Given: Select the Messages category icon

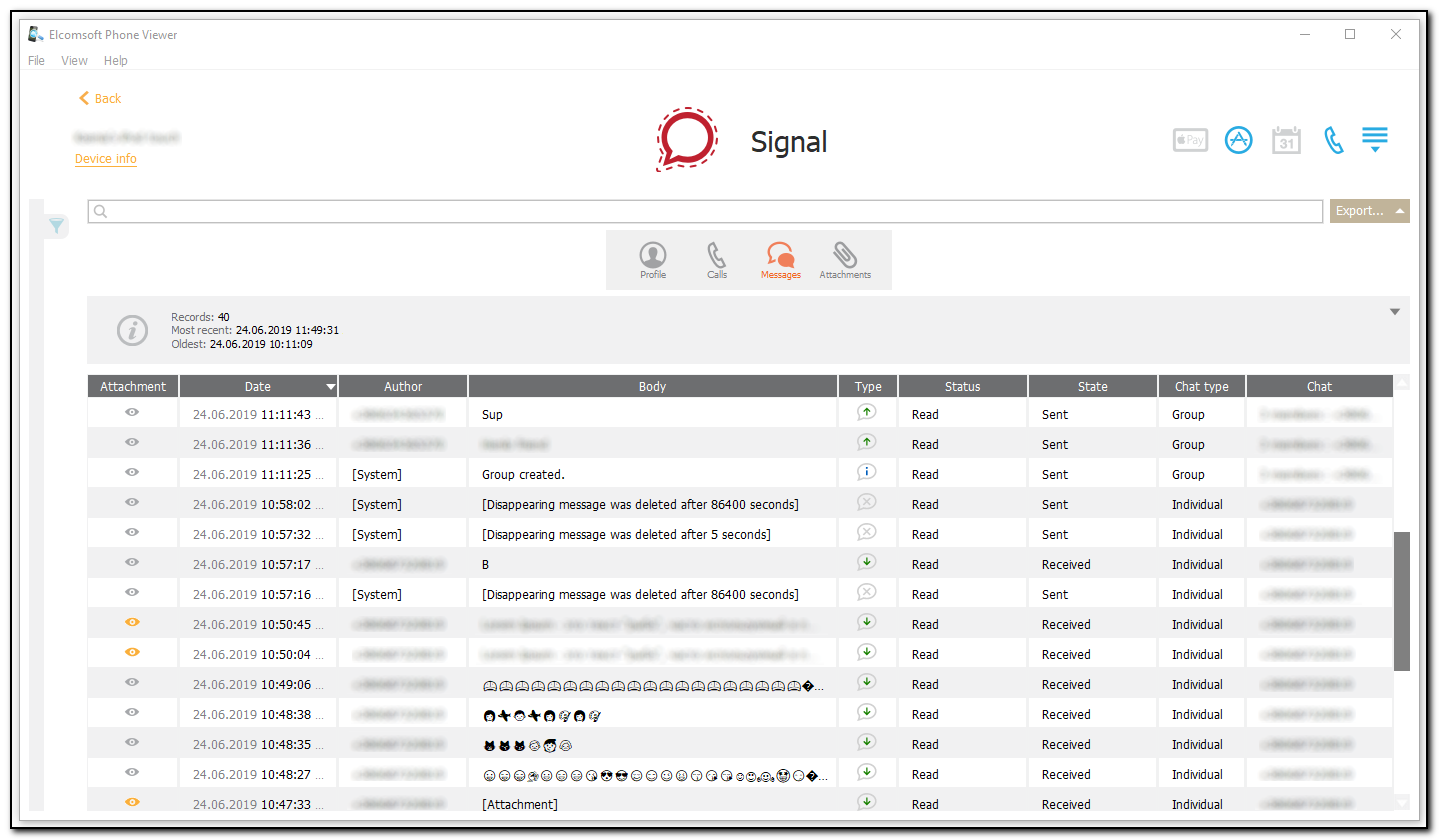Looking at the screenshot, I should pos(780,258).
